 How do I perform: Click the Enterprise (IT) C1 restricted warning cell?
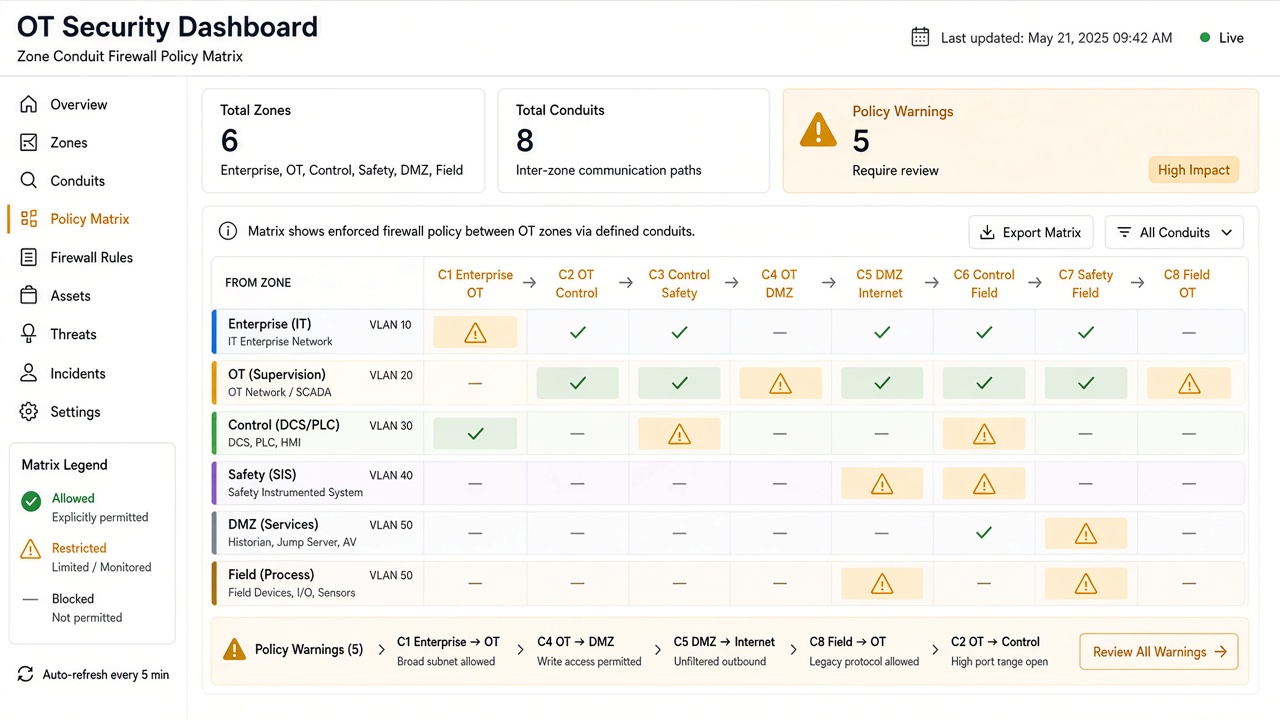tap(475, 332)
